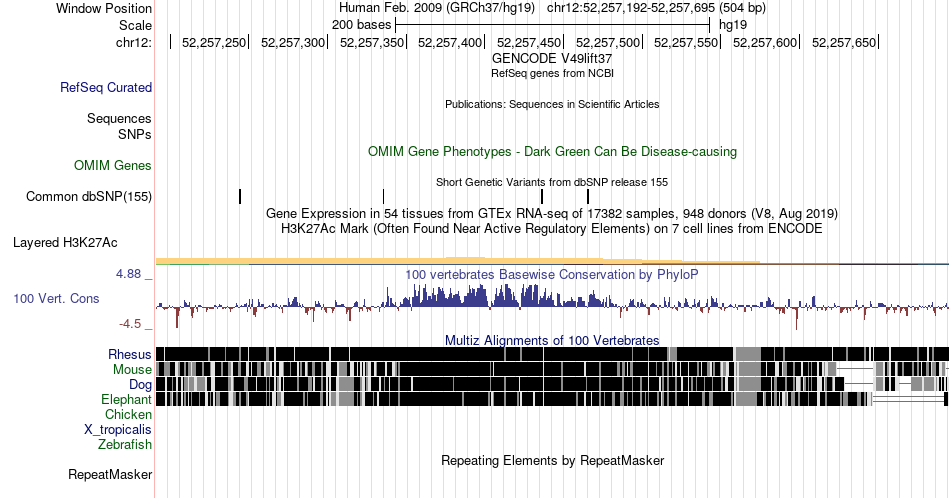Open the OMIM Genes track label
The width and height of the screenshot is (950, 498).
pyautogui.click(x=113, y=165)
